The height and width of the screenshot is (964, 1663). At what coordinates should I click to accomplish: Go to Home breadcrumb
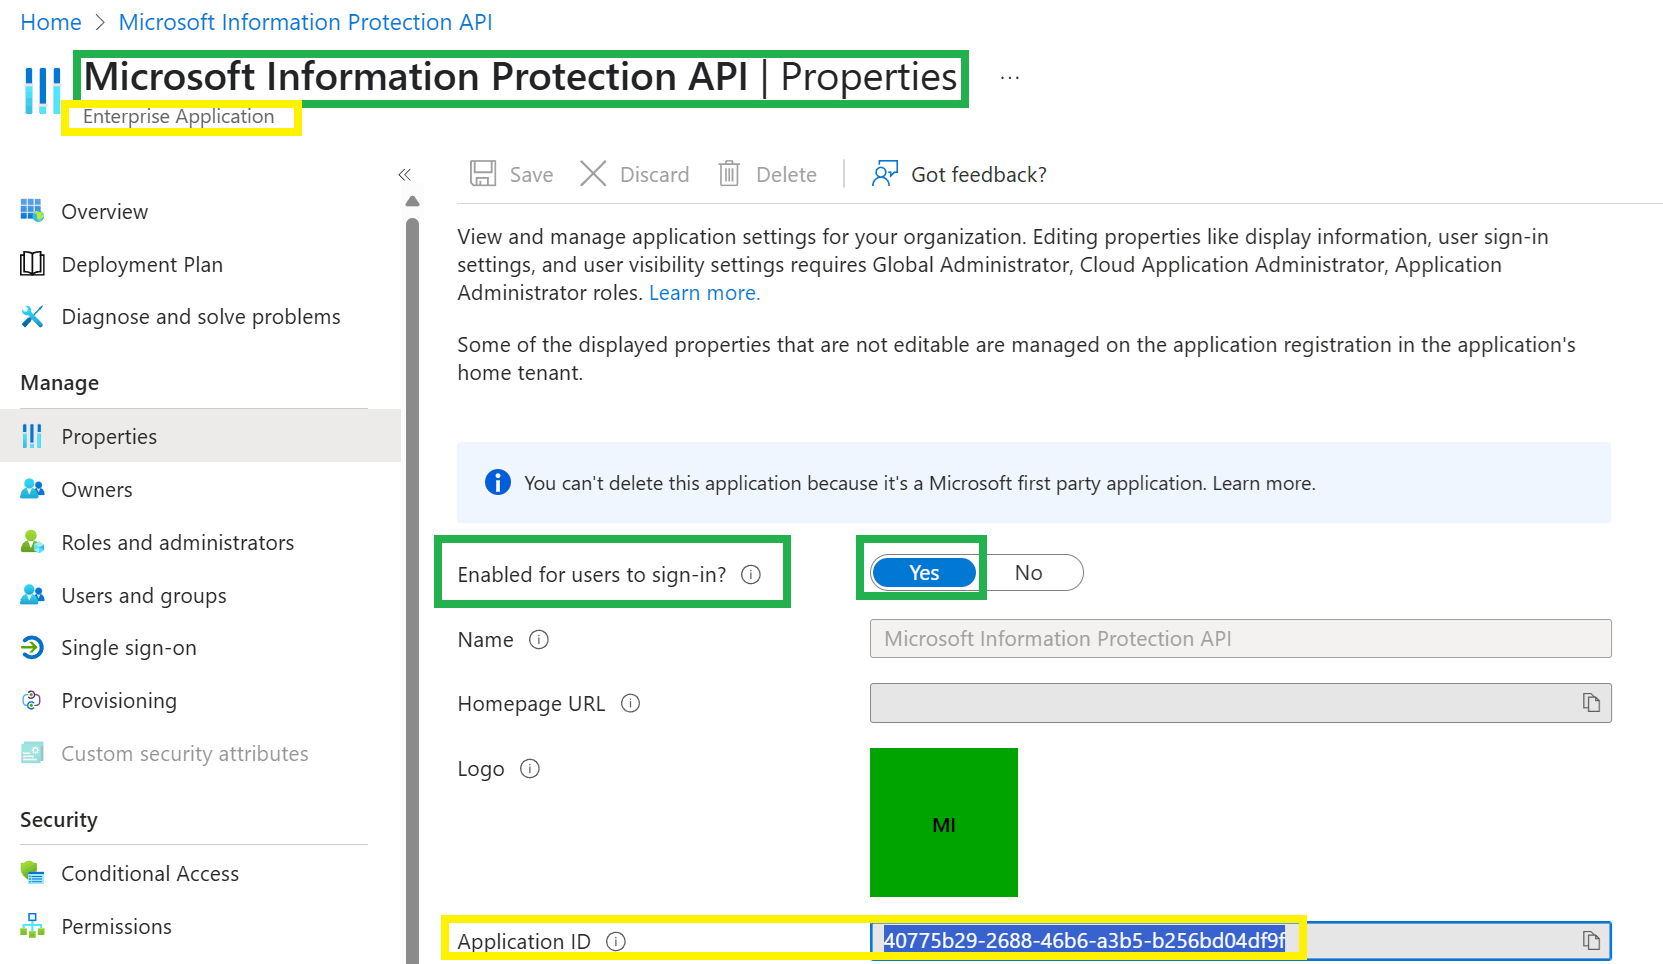(x=51, y=22)
